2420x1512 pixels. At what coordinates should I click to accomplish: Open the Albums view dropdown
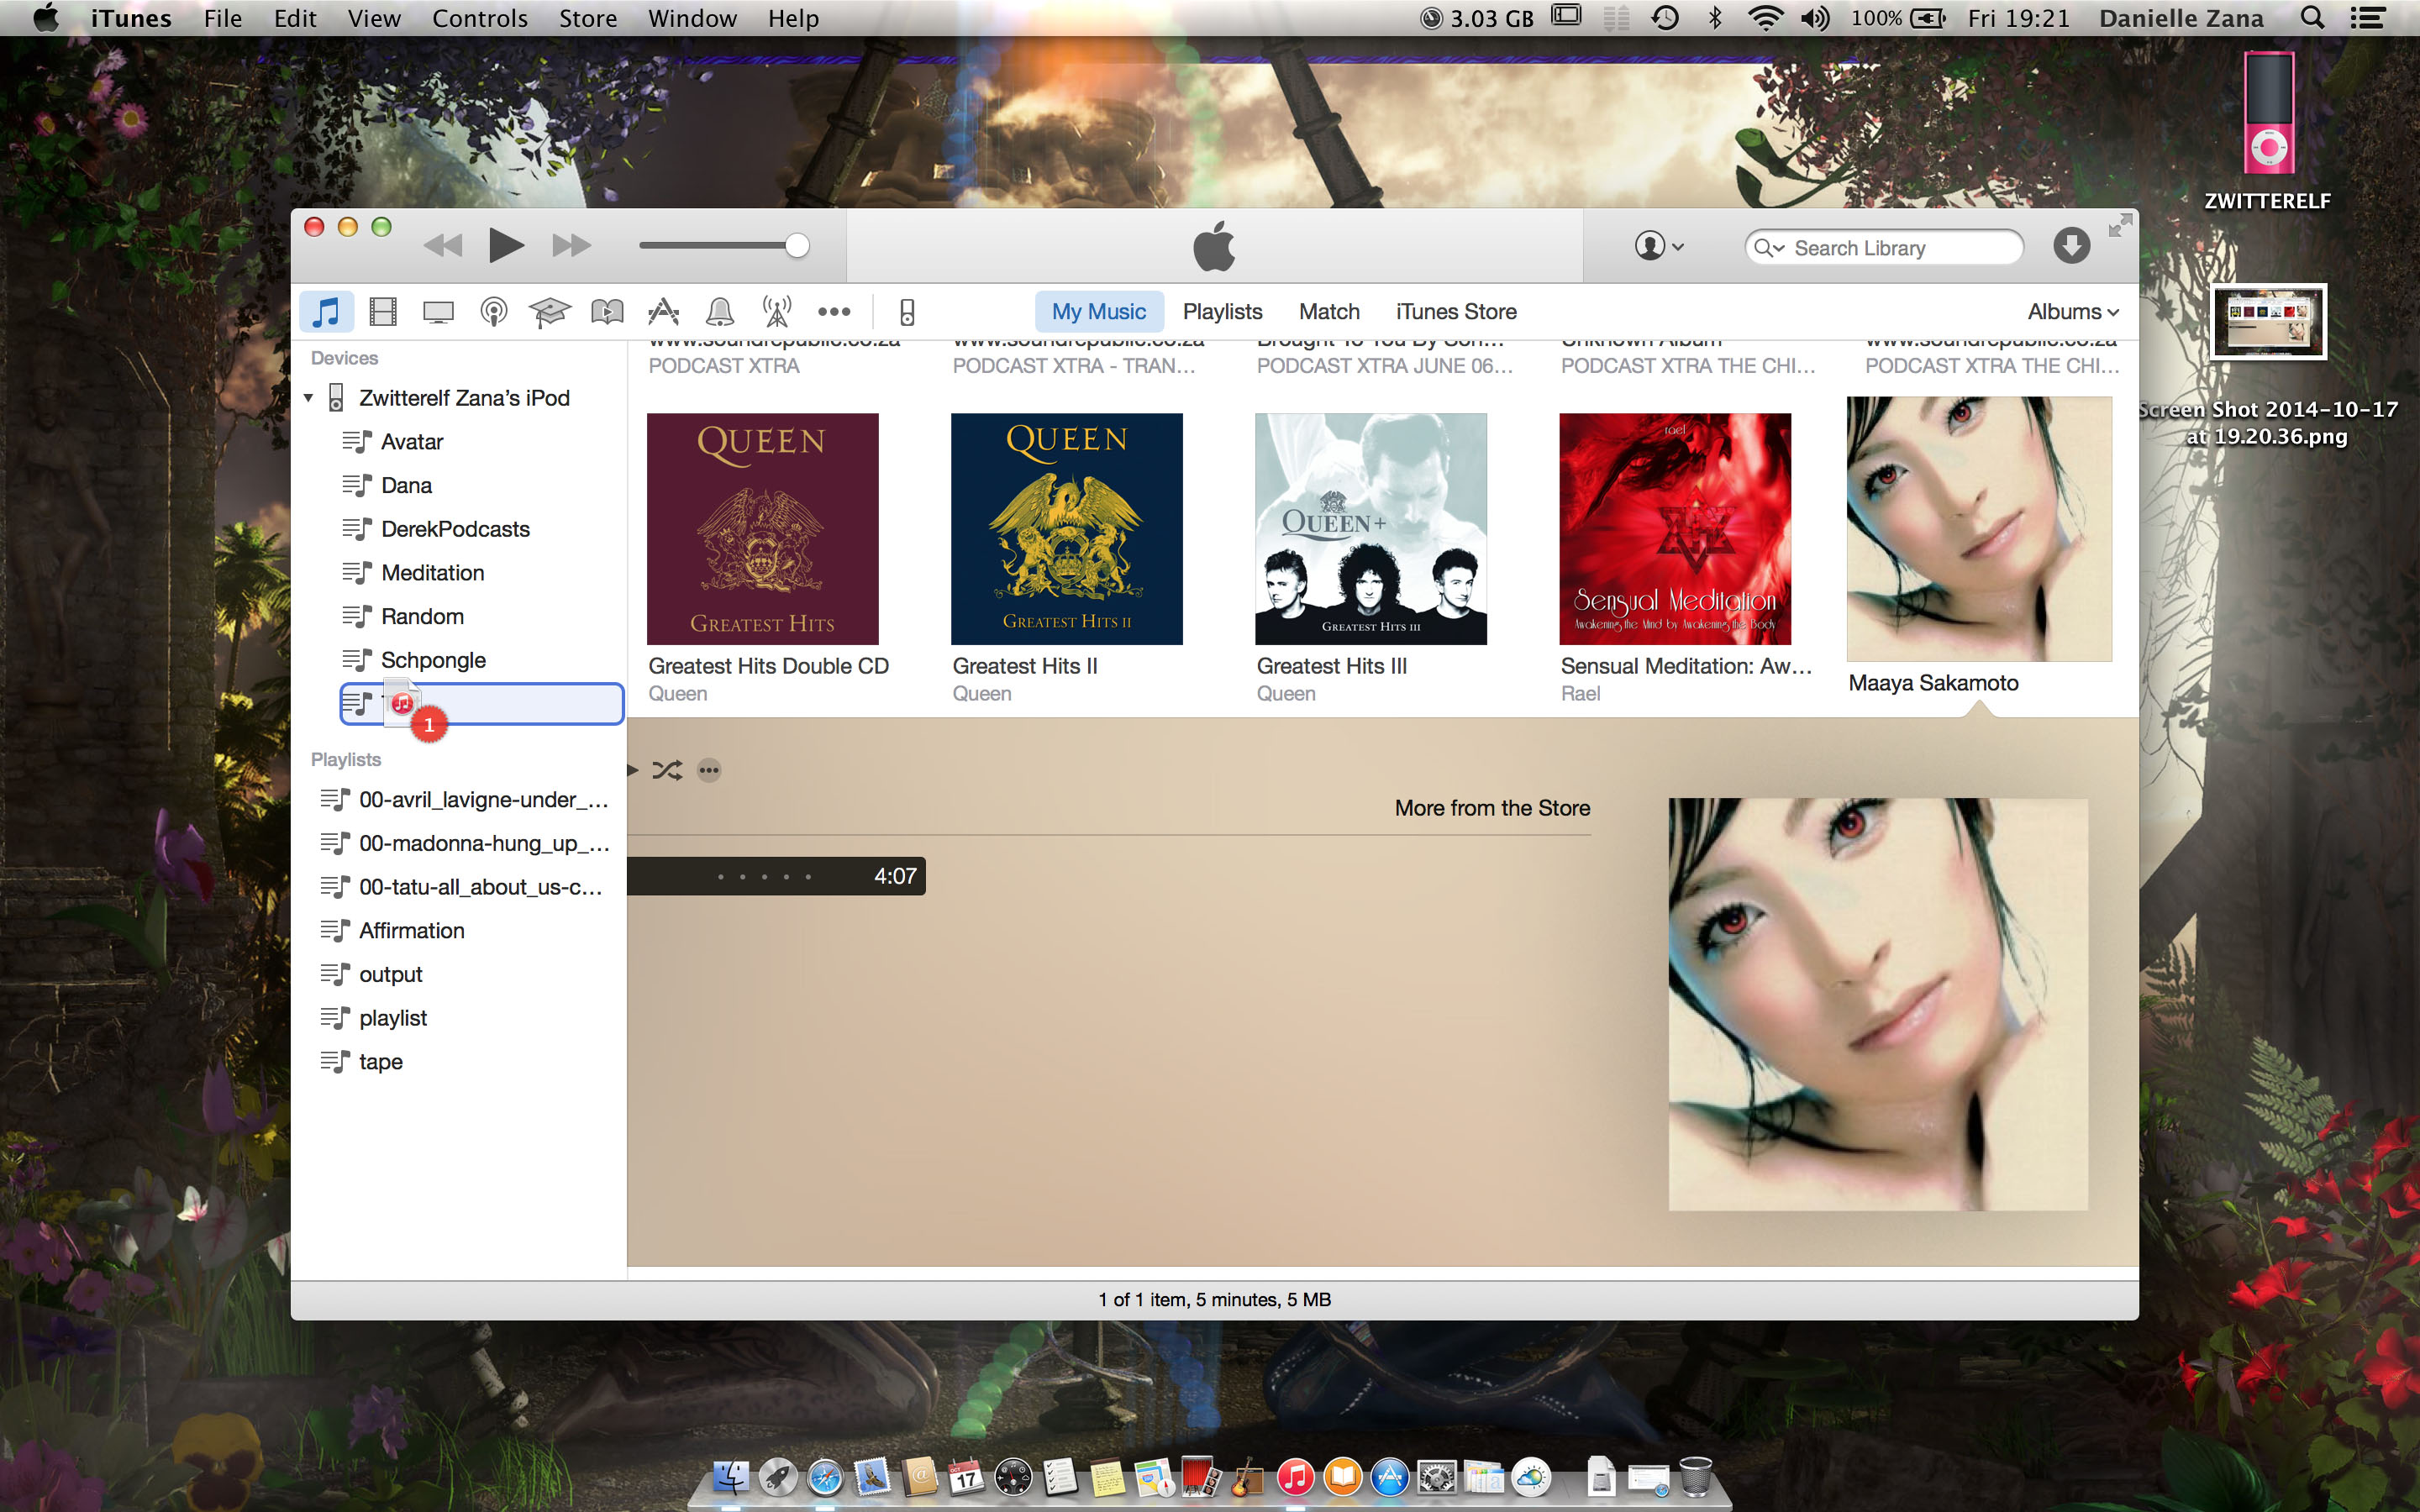(2072, 312)
